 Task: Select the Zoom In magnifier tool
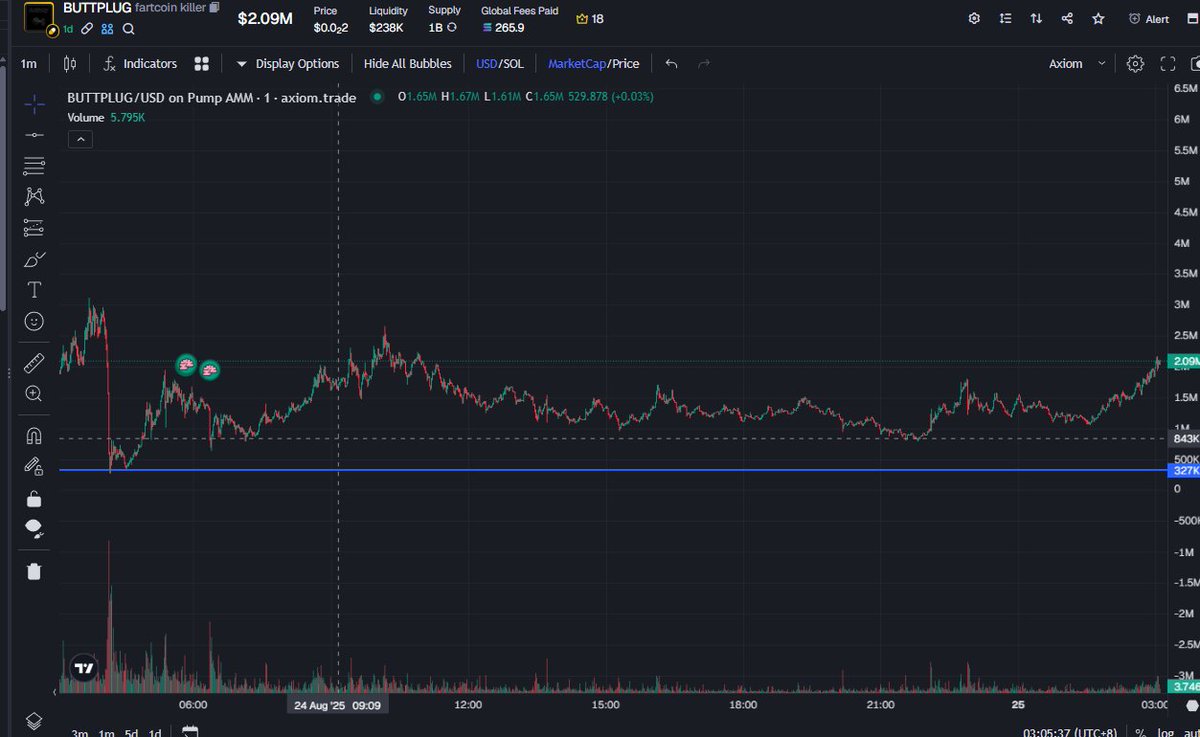pos(34,394)
